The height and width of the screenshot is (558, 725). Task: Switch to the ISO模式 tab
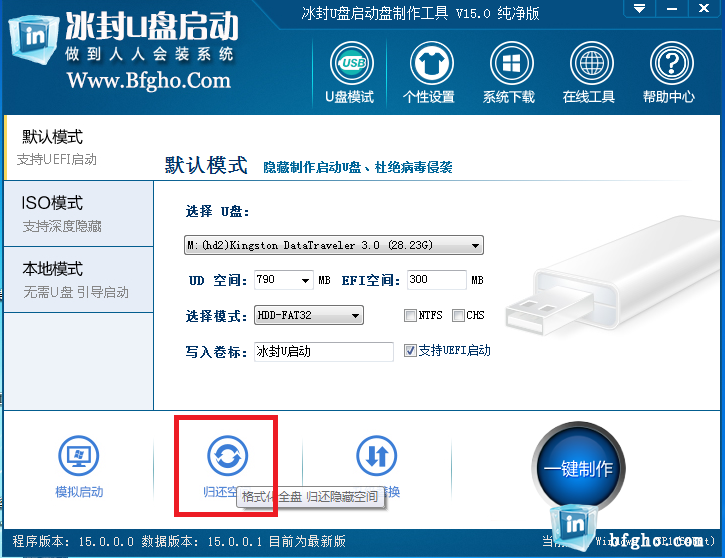(x=79, y=214)
